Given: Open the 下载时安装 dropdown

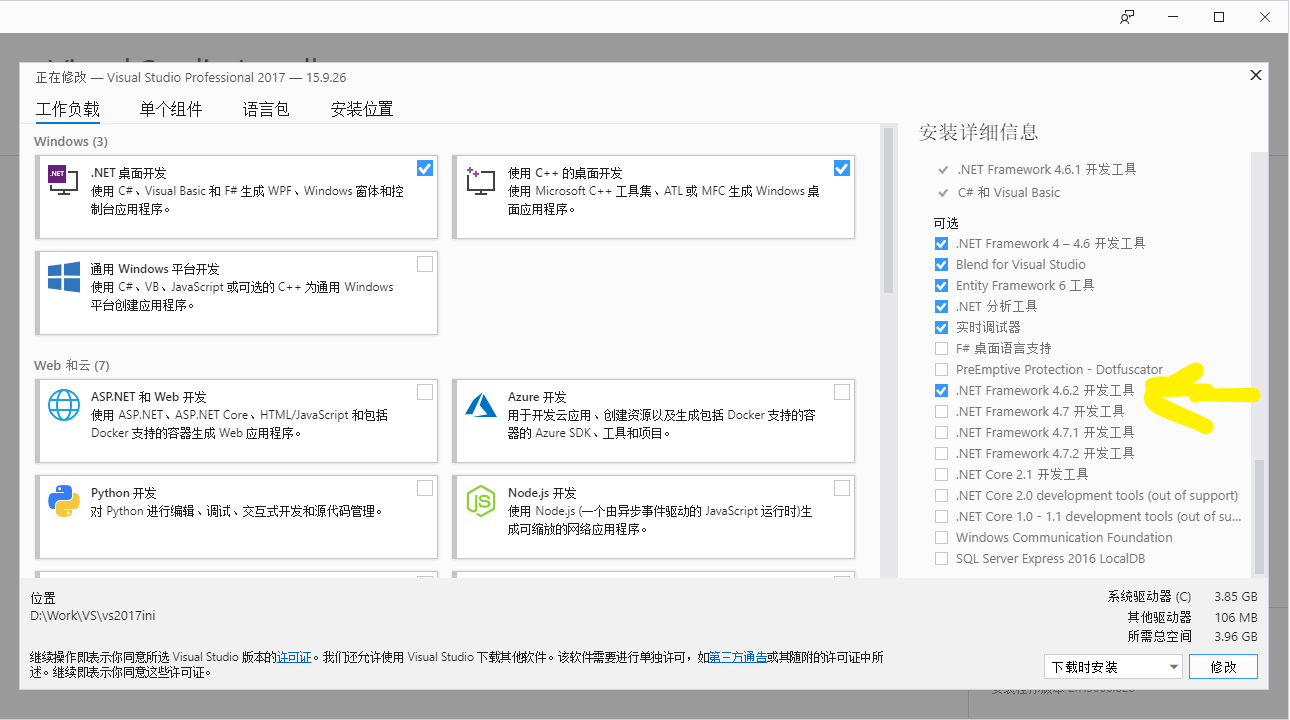Looking at the screenshot, I should pos(1112,667).
